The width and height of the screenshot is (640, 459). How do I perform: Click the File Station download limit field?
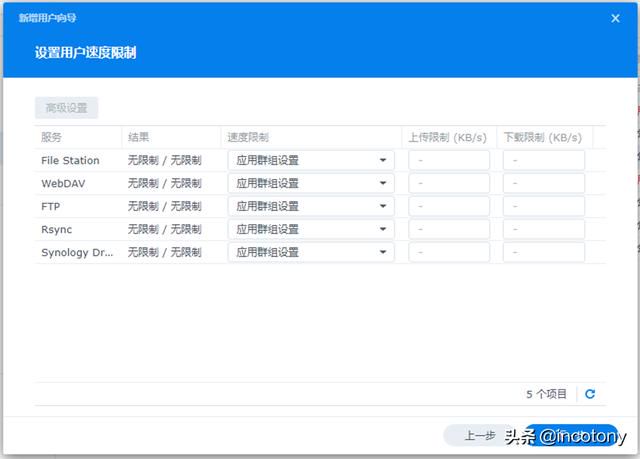click(544, 160)
